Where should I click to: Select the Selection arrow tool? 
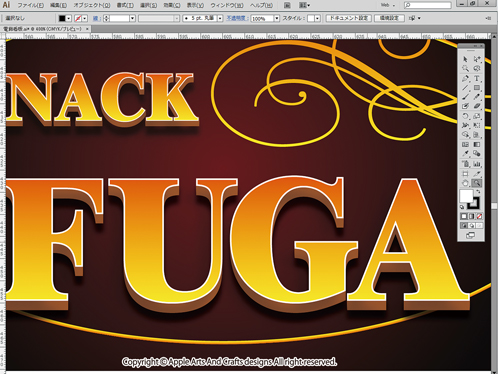465,59
